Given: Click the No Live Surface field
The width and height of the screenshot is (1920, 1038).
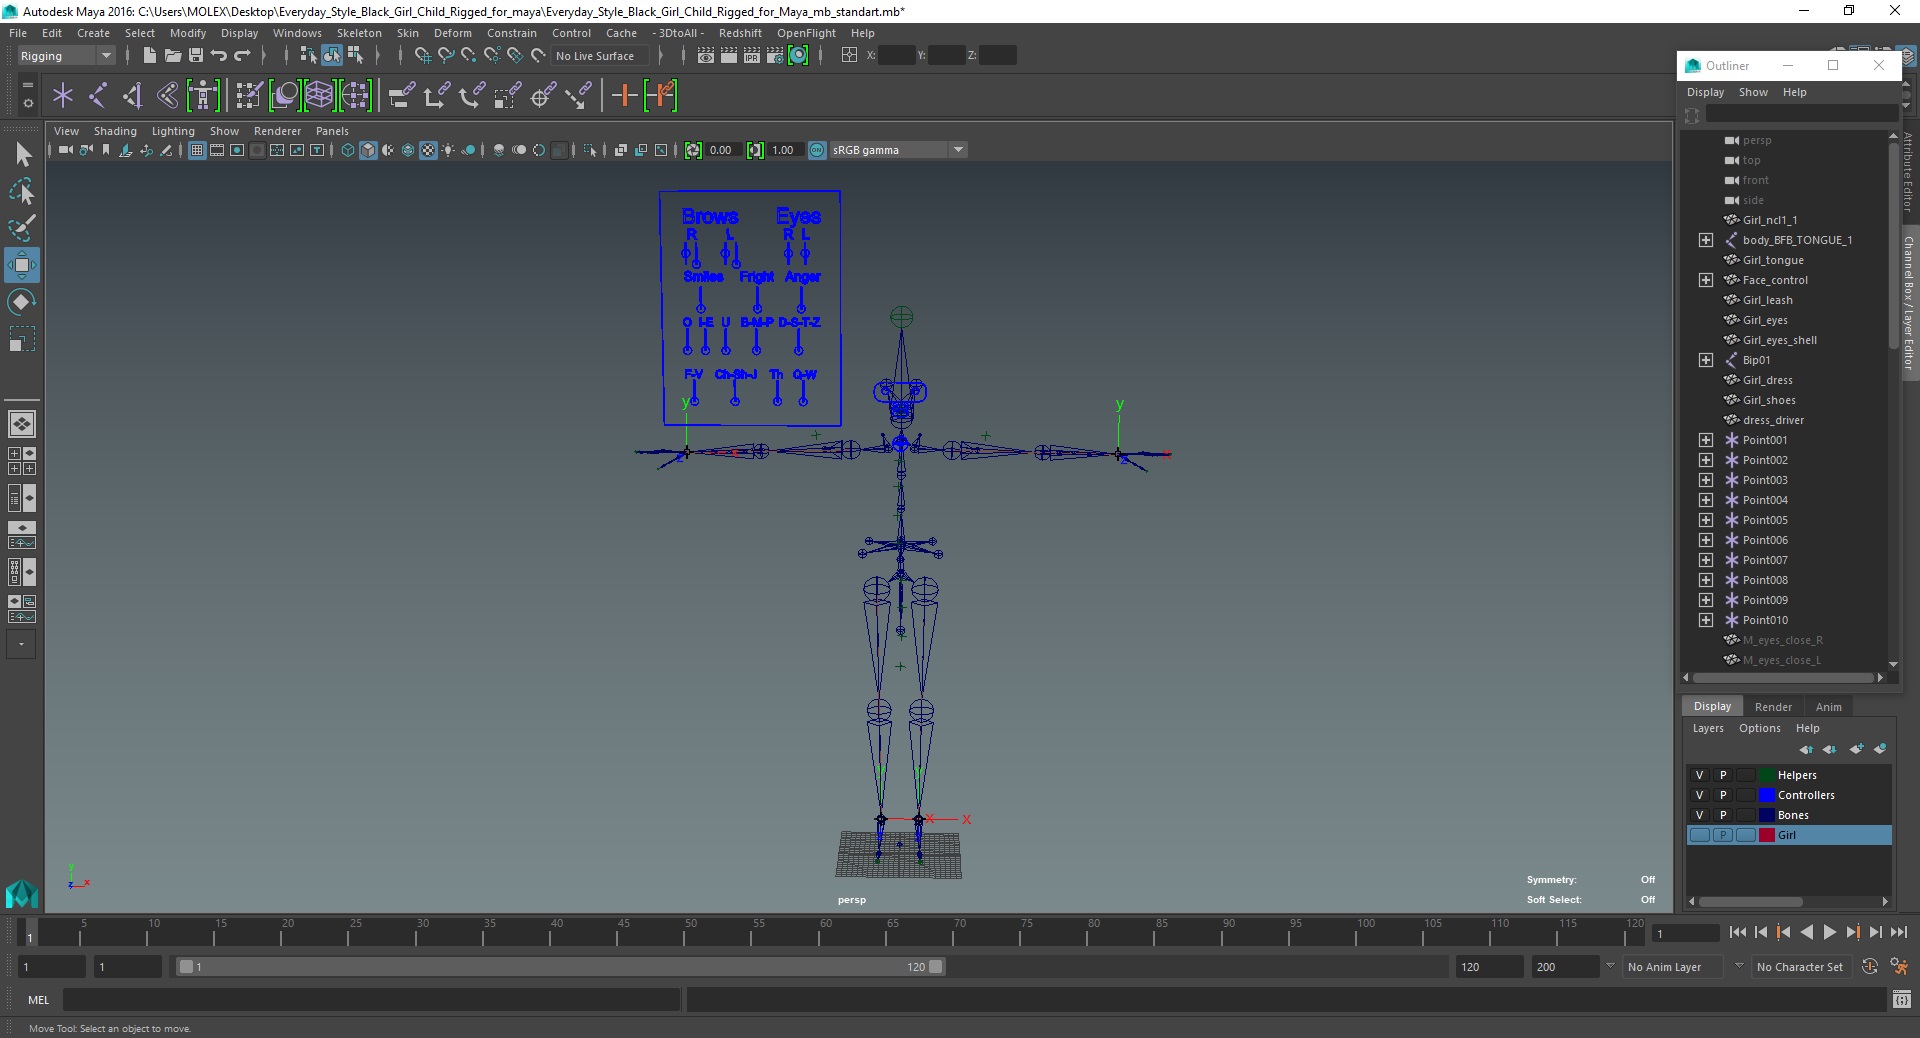Looking at the screenshot, I should (600, 56).
